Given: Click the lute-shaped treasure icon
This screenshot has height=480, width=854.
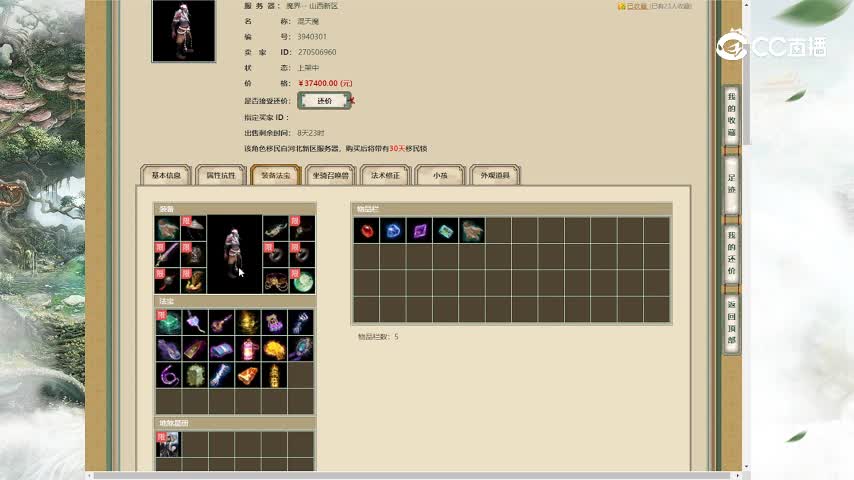Looking at the screenshot, I should click(221, 323).
